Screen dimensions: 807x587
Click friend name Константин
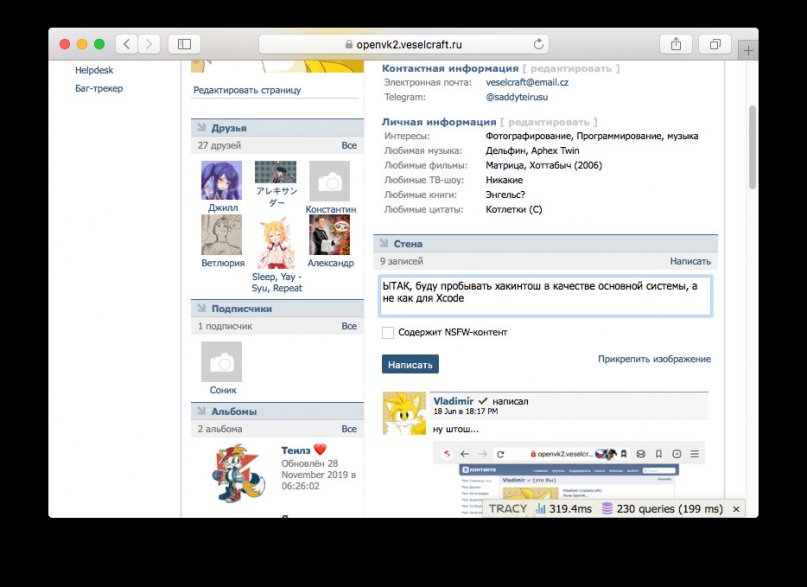[330, 209]
